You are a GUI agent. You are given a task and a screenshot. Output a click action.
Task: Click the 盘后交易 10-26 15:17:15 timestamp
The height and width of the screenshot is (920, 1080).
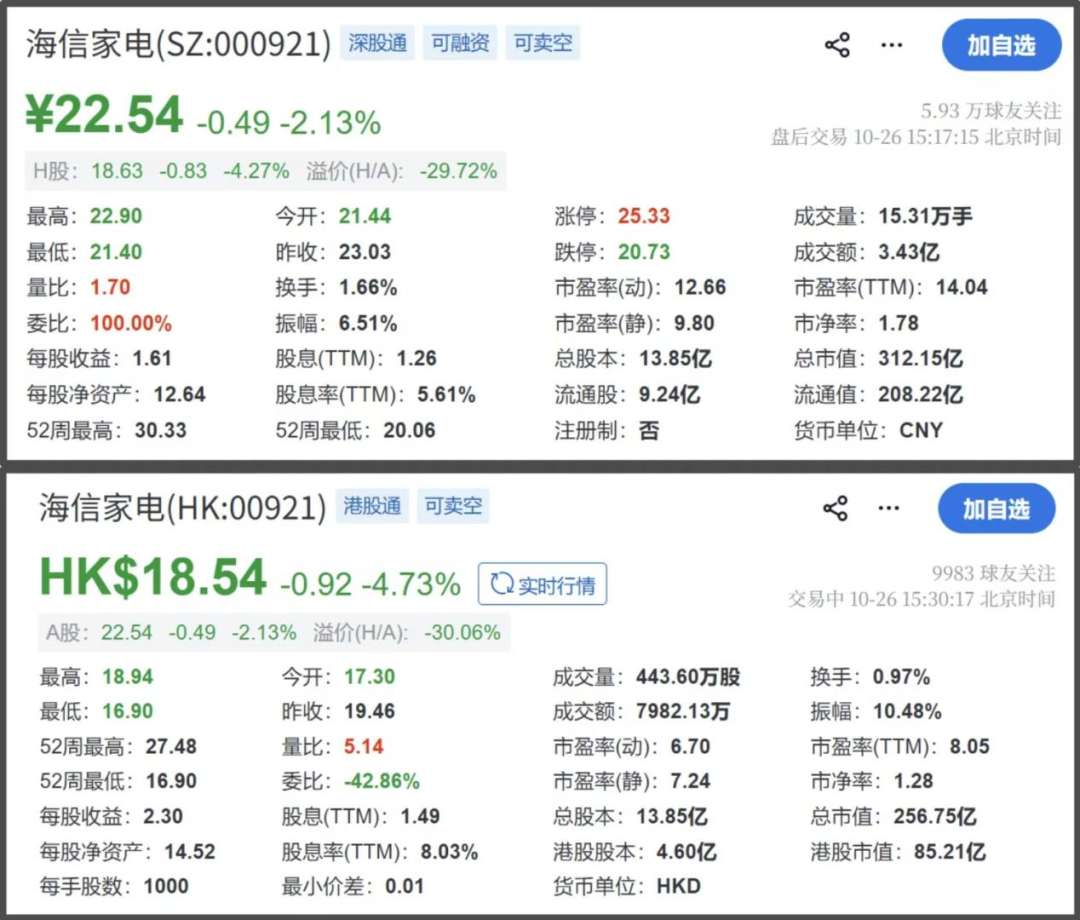coord(916,137)
